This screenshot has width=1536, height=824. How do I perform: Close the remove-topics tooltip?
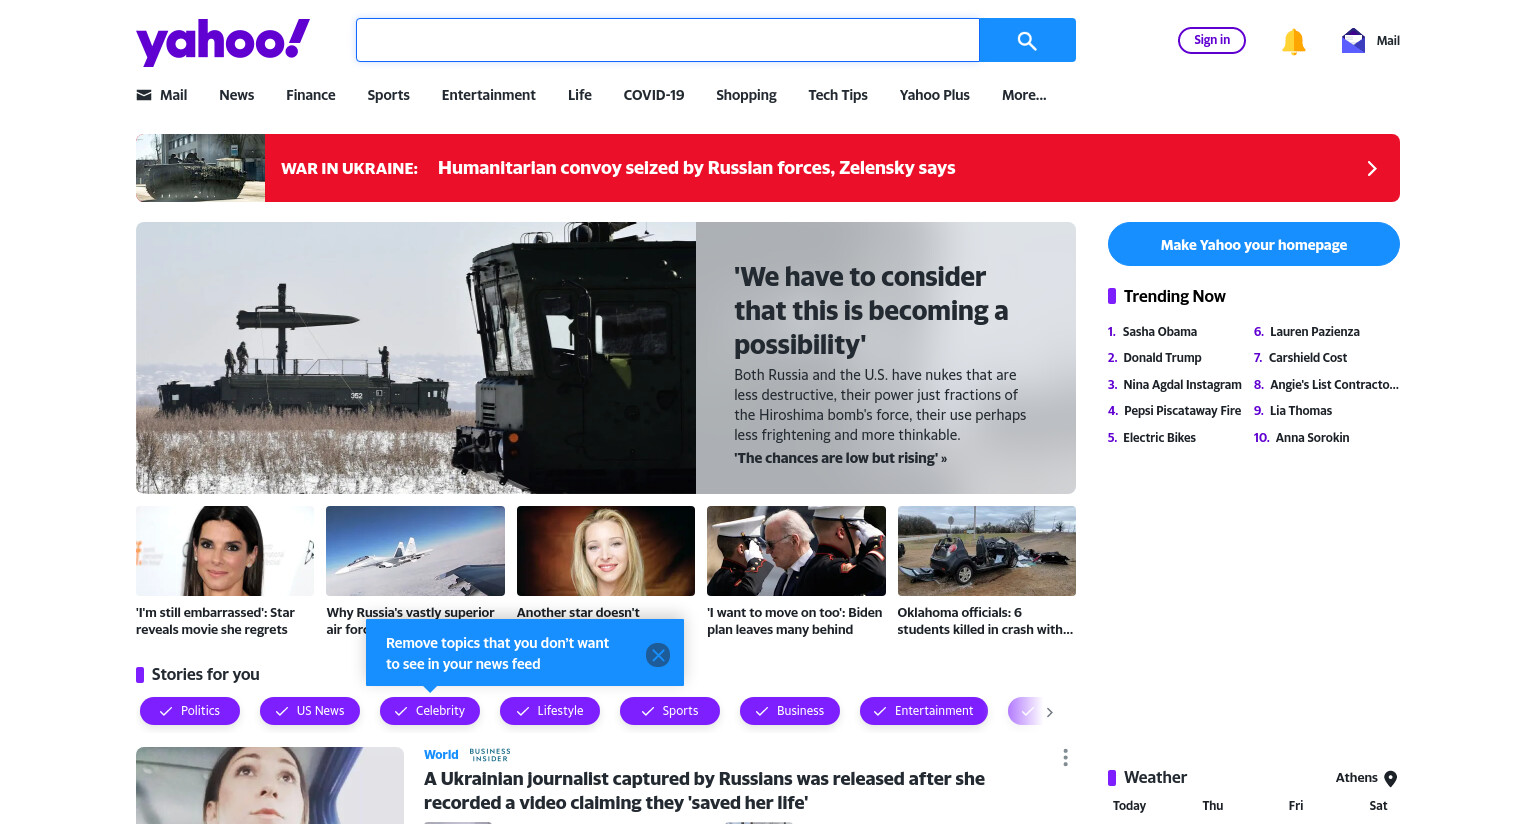coord(658,655)
